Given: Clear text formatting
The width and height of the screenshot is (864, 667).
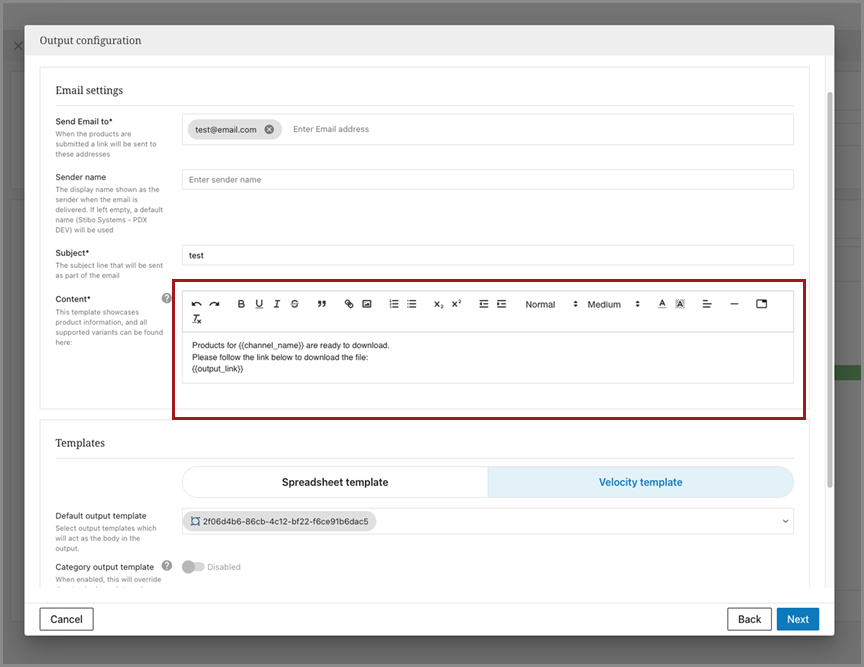Looking at the screenshot, I should coord(197,320).
